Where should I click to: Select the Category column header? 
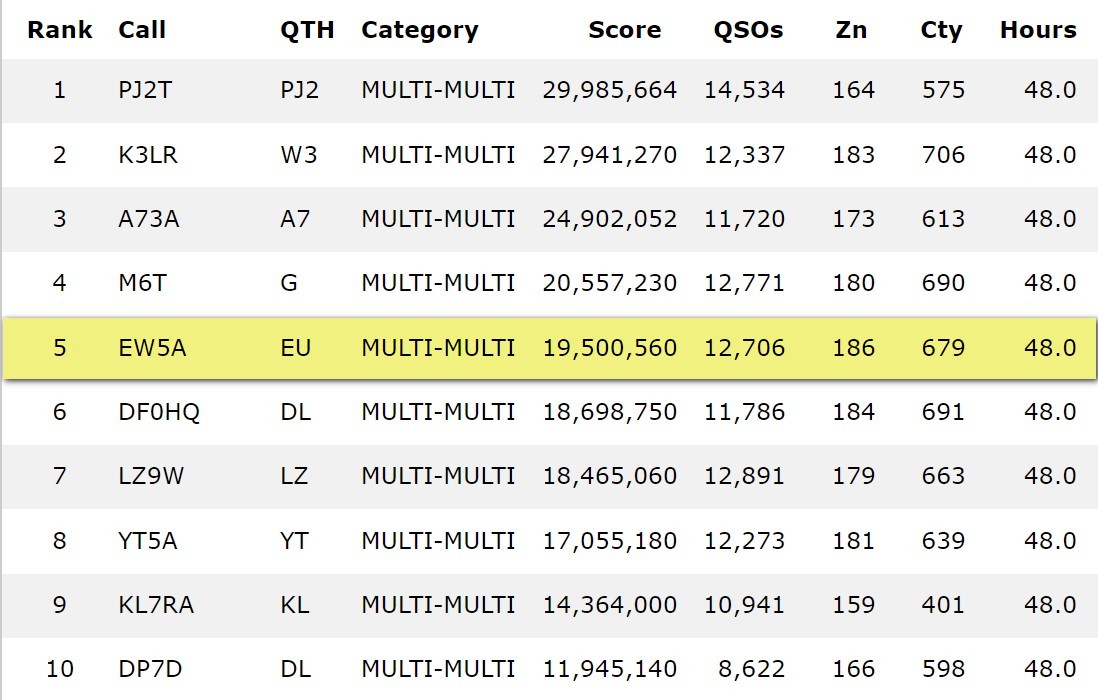419,30
